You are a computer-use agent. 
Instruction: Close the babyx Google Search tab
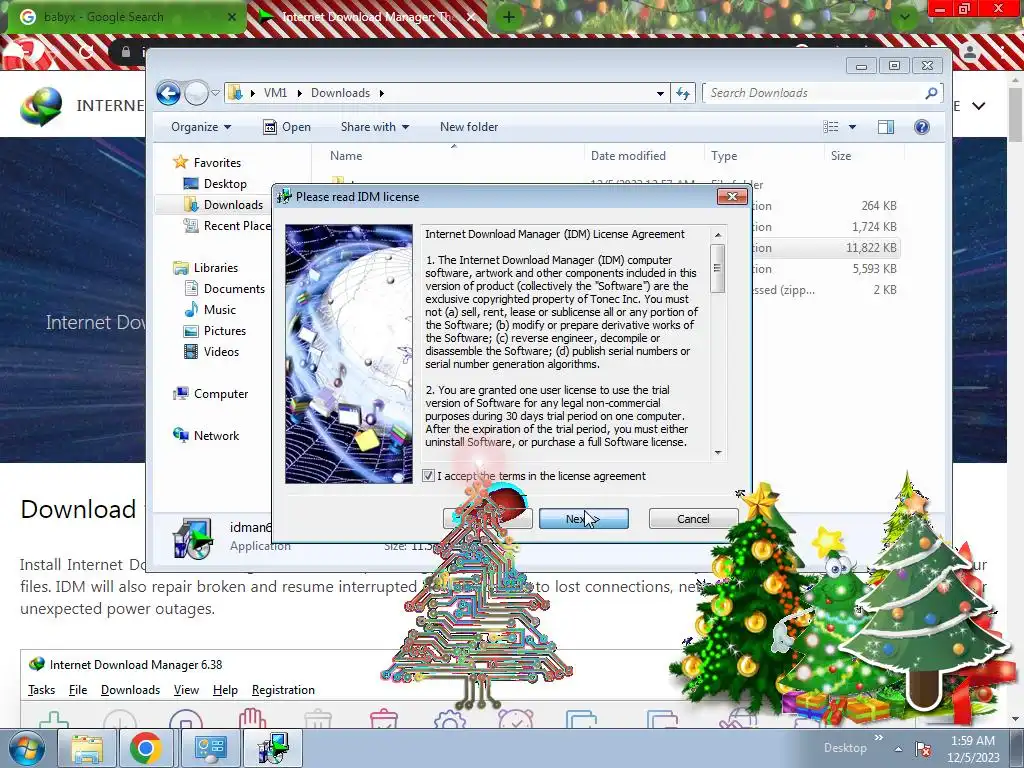coord(232,17)
